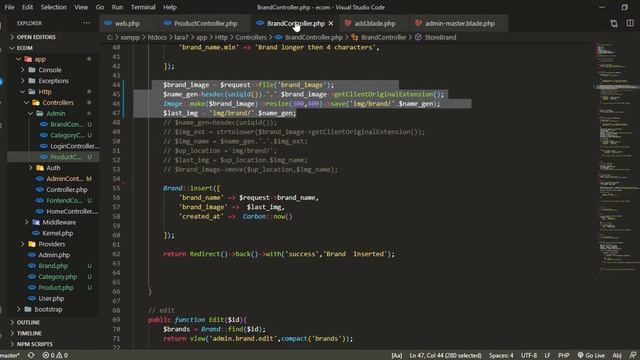This screenshot has width=640, height=360.
Task: Open the Help menu
Action: point(170,7)
